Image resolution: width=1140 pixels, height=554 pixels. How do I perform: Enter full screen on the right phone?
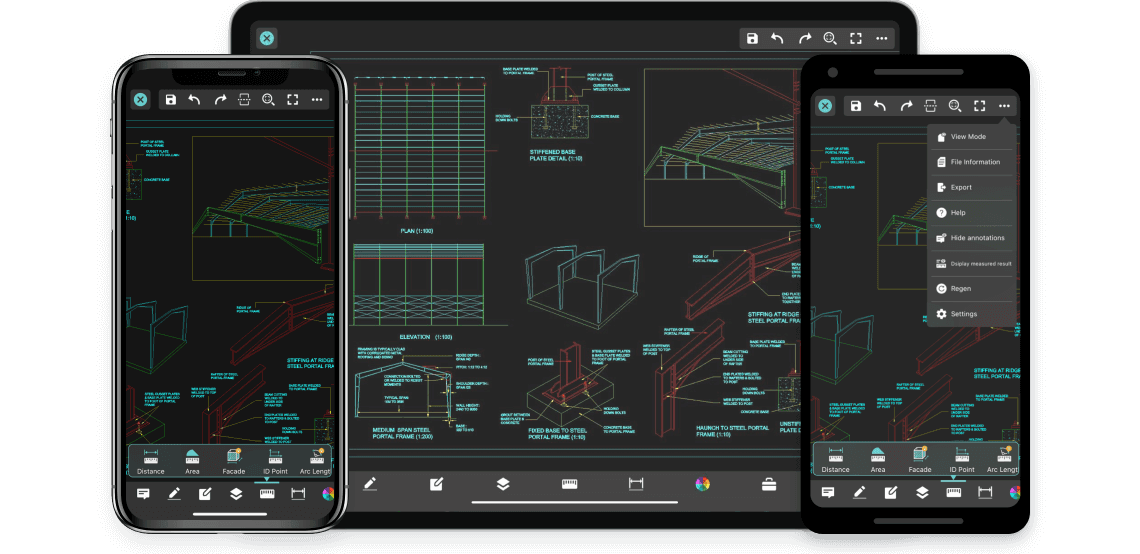click(x=979, y=105)
